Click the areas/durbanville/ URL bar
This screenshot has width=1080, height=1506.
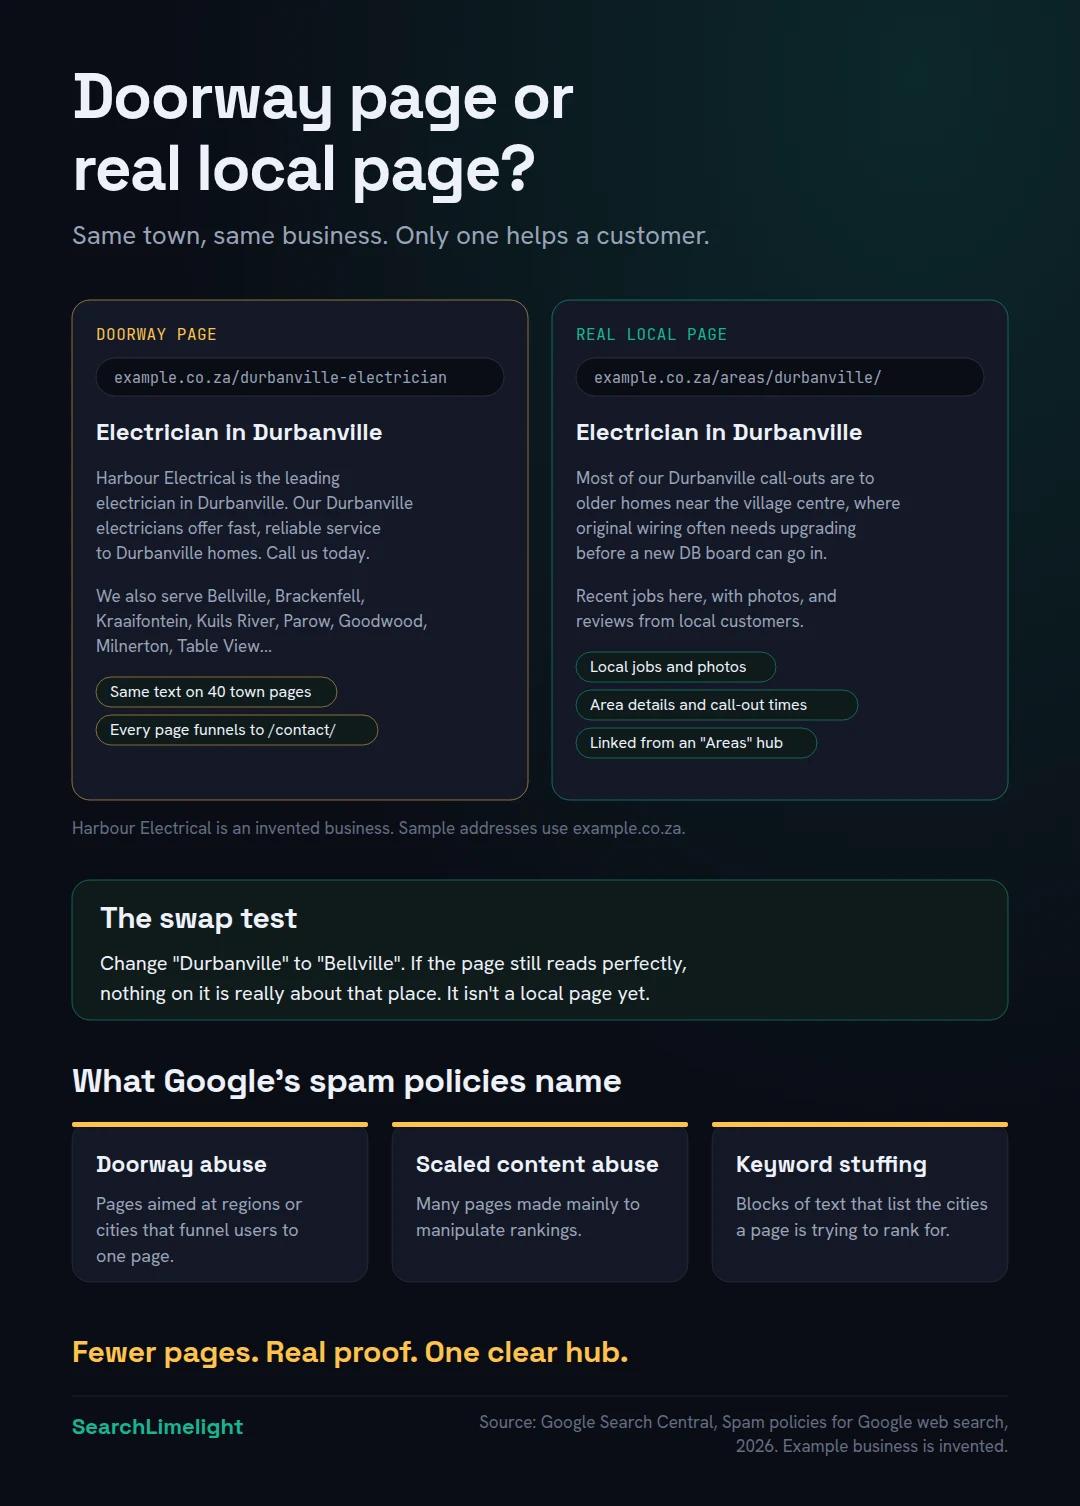click(780, 377)
